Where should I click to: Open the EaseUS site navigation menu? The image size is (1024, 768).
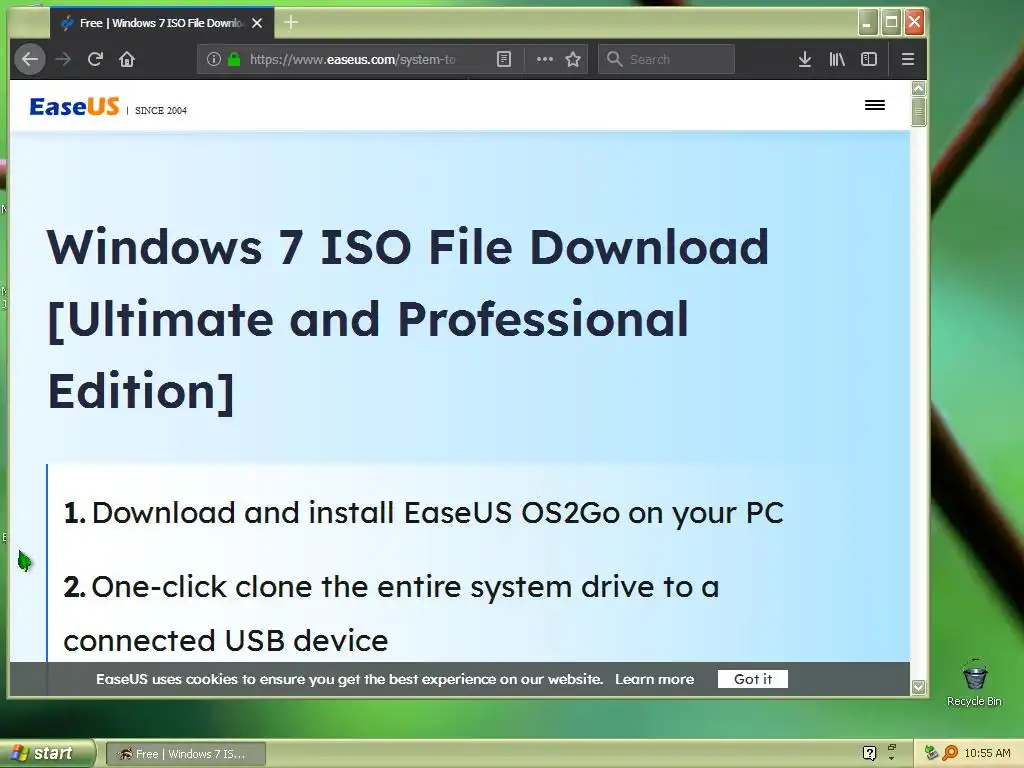(x=875, y=105)
